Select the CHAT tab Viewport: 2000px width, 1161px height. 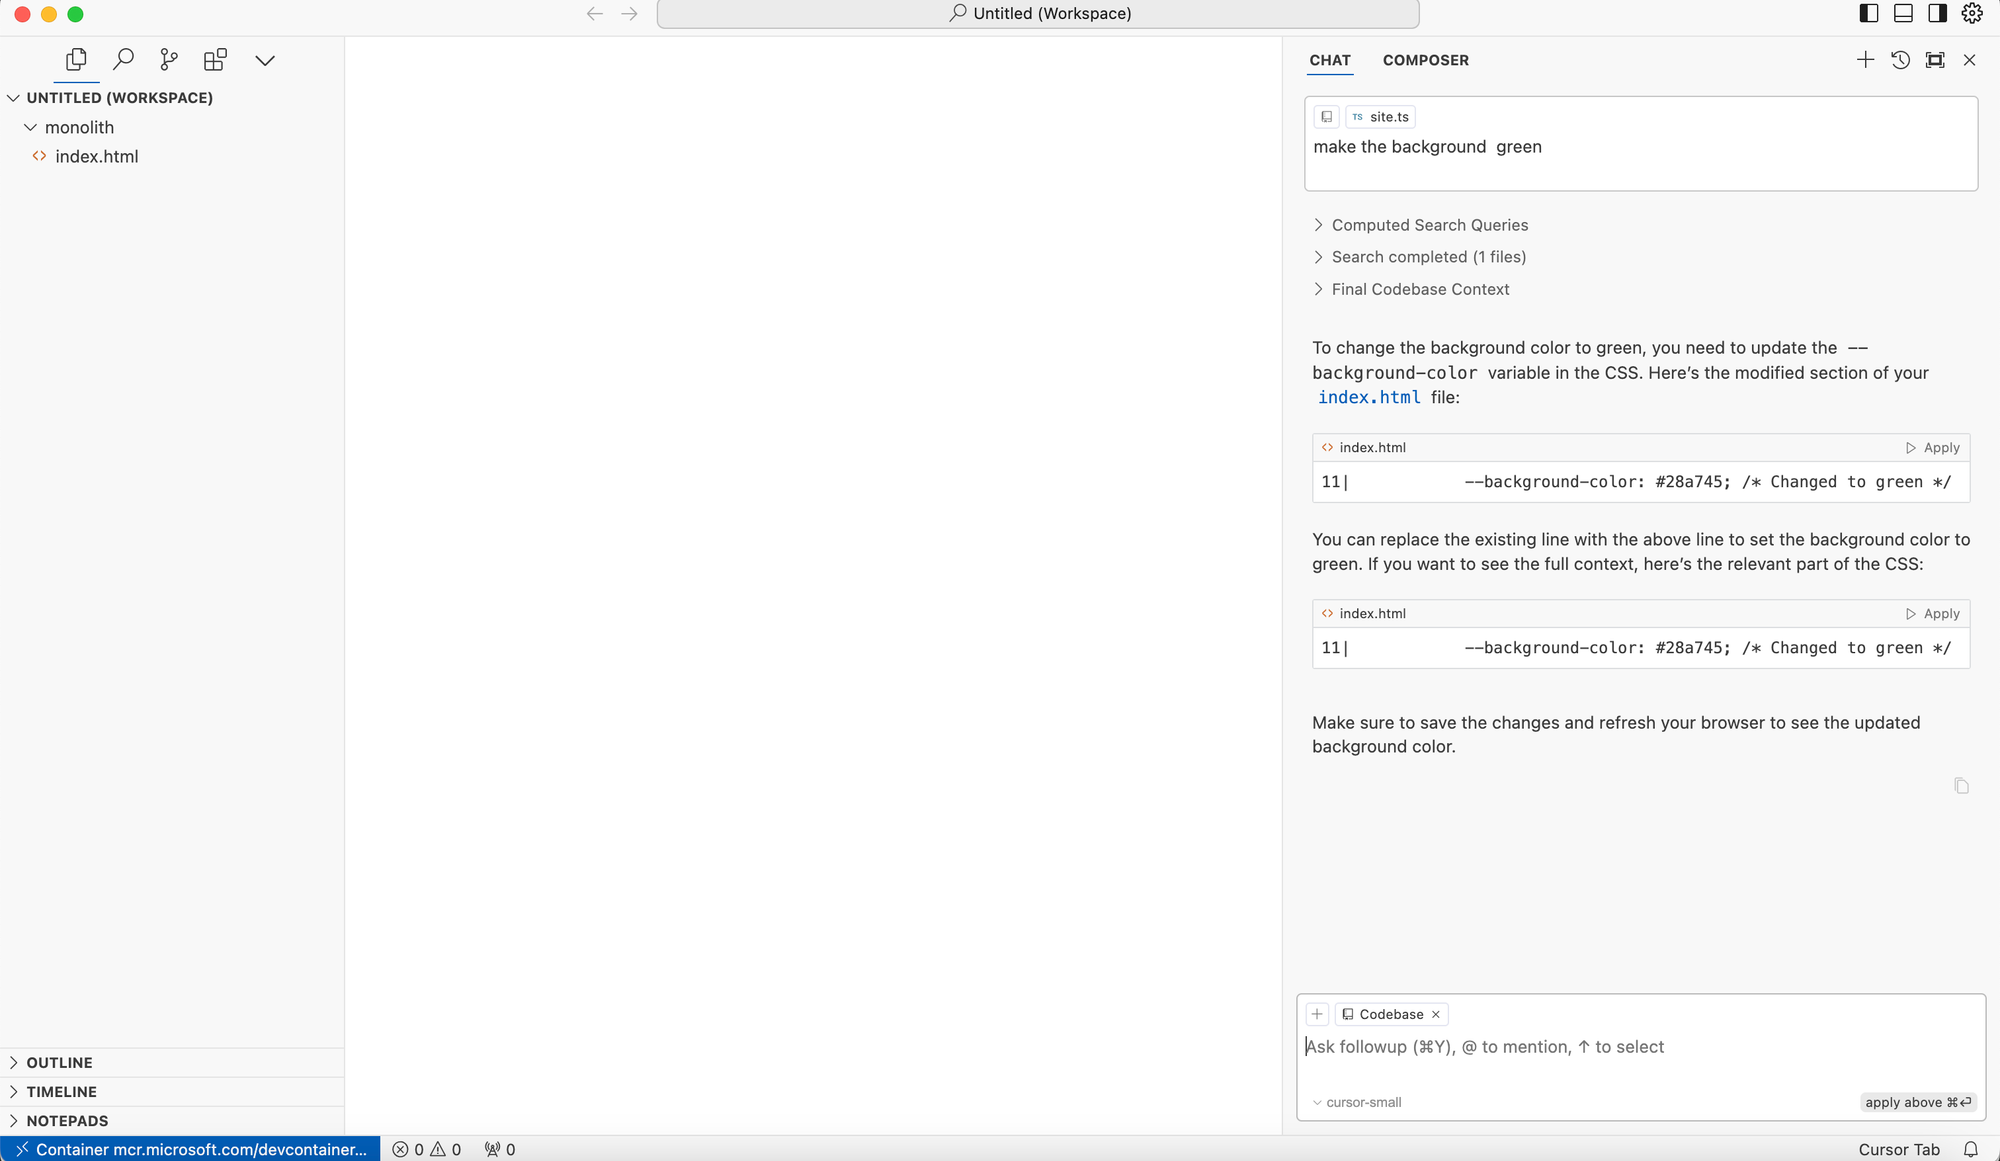[1330, 60]
